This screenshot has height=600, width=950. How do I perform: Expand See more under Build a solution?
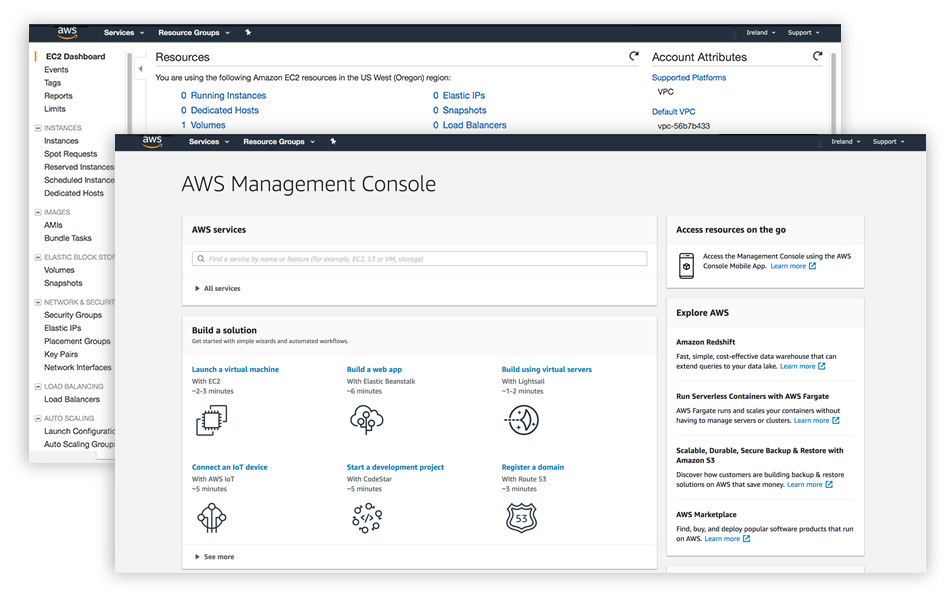[x=214, y=557]
